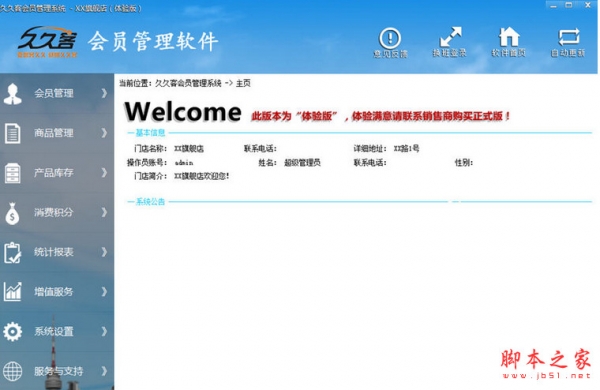Close the application window
The image size is (600, 390).
coord(588,5)
